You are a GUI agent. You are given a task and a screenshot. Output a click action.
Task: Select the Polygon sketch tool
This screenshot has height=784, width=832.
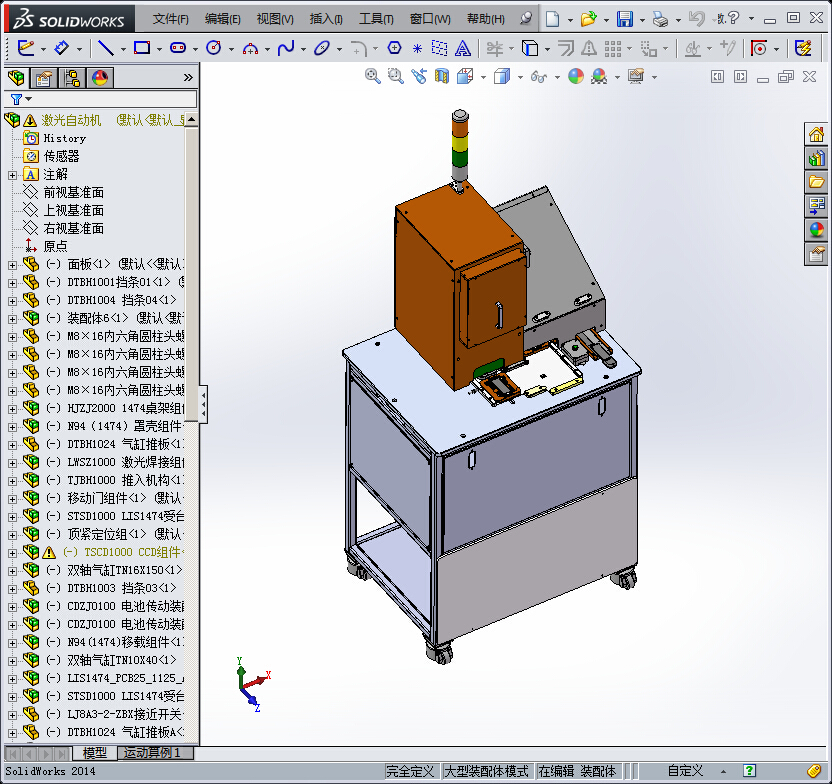(394, 48)
